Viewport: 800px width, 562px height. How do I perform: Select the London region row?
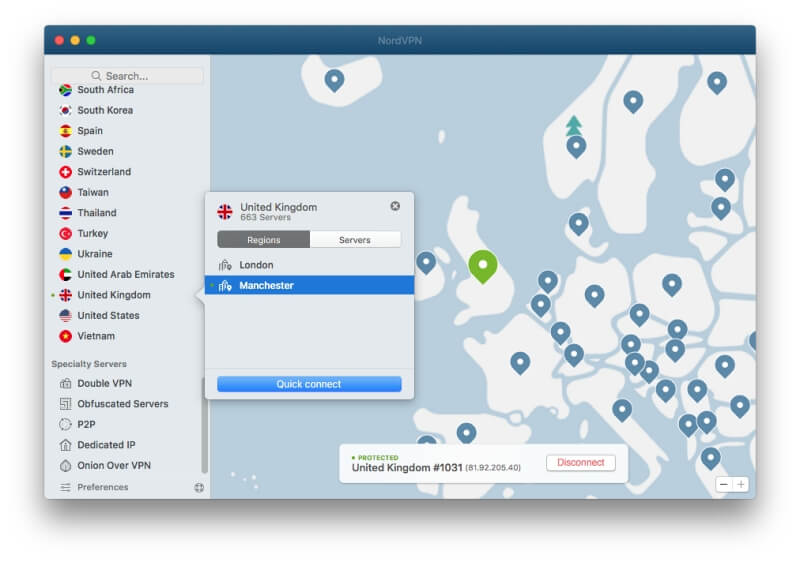pos(309,265)
